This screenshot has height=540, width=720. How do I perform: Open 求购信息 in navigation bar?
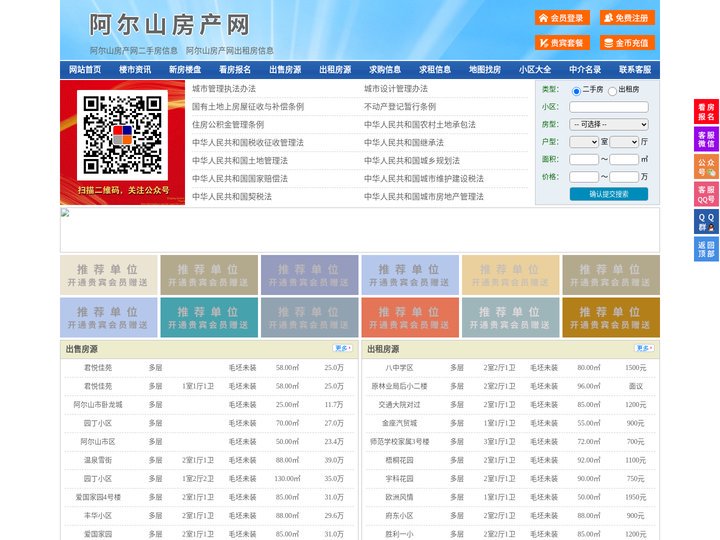(x=385, y=70)
